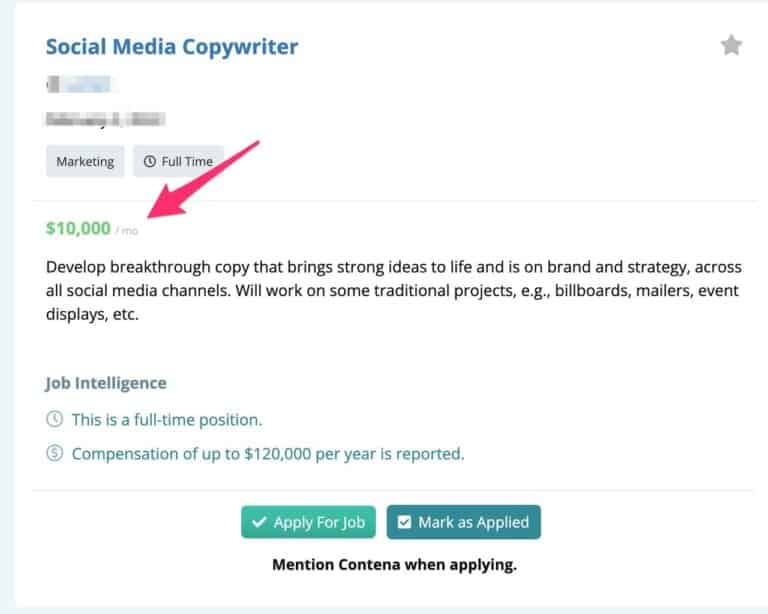The height and width of the screenshot is (614, 768).
Task: Click the clock icon in Full Time tag
Action: coord(150,161)
